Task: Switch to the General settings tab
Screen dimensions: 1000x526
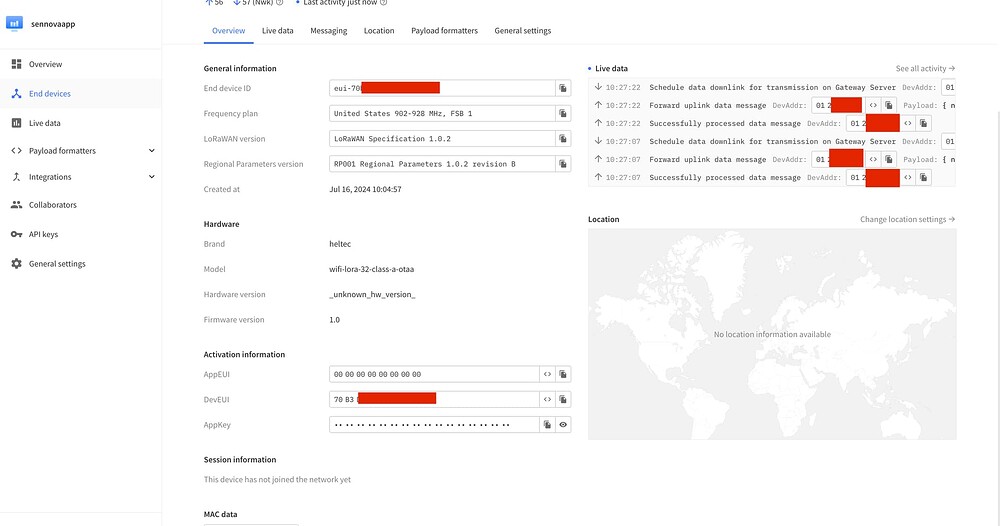Action: [522, 31]
